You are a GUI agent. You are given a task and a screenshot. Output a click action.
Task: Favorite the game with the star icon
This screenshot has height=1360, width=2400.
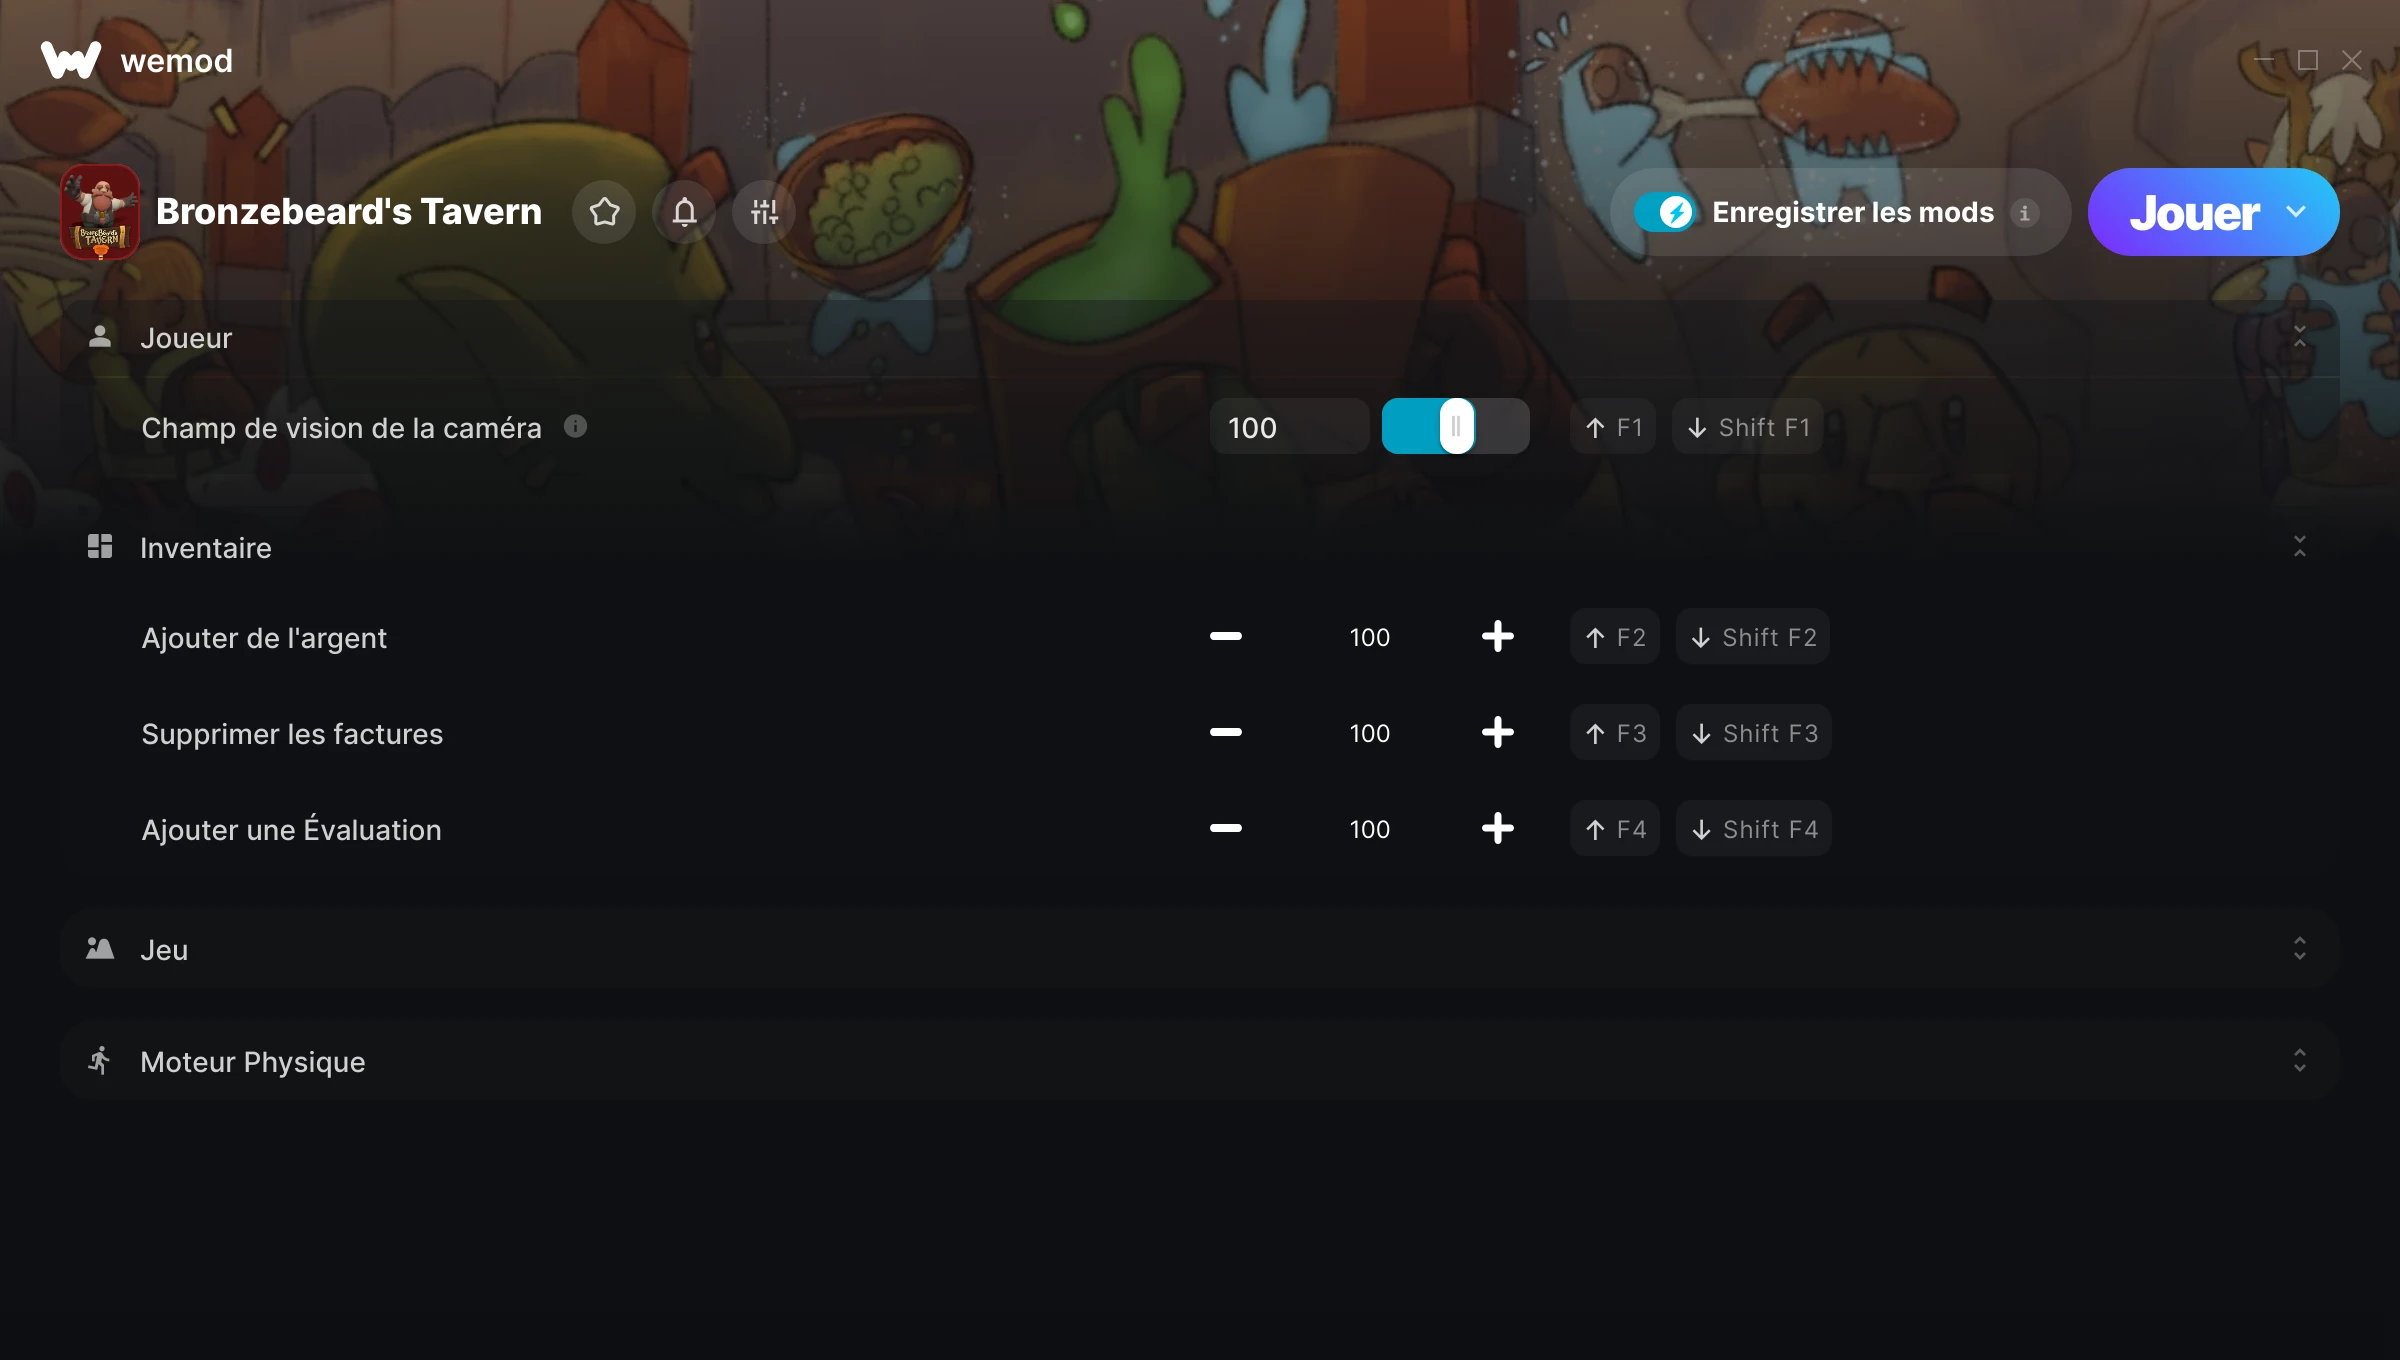click(604, 212)
